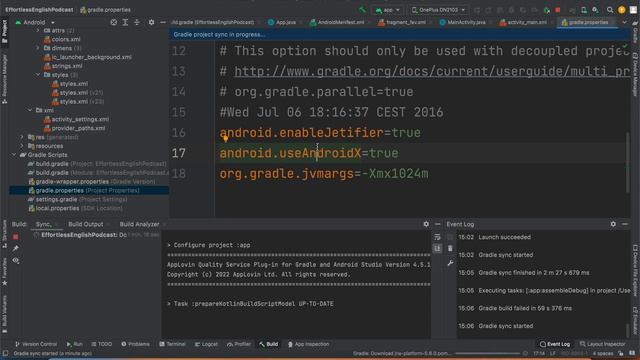Select gradle-wrapper.properties in Gradle Scripts
Screen dimensions: 640x360
point(91,182)
